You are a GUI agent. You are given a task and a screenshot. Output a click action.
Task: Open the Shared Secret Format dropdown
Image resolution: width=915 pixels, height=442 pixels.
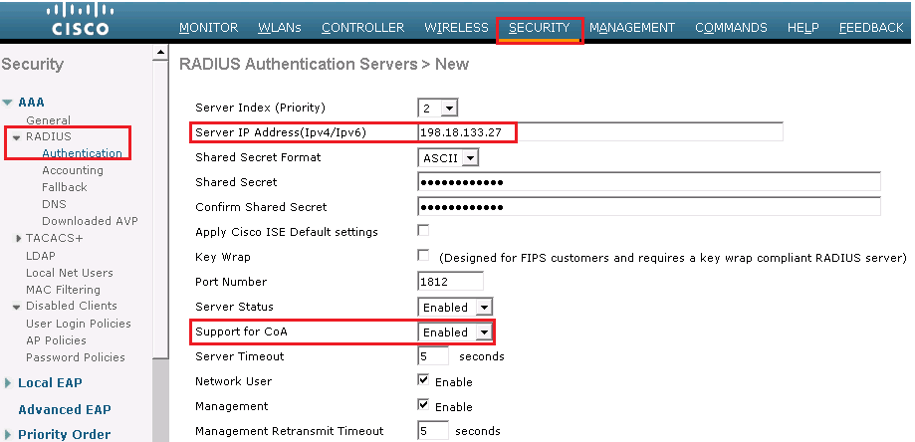click(448, 158)
